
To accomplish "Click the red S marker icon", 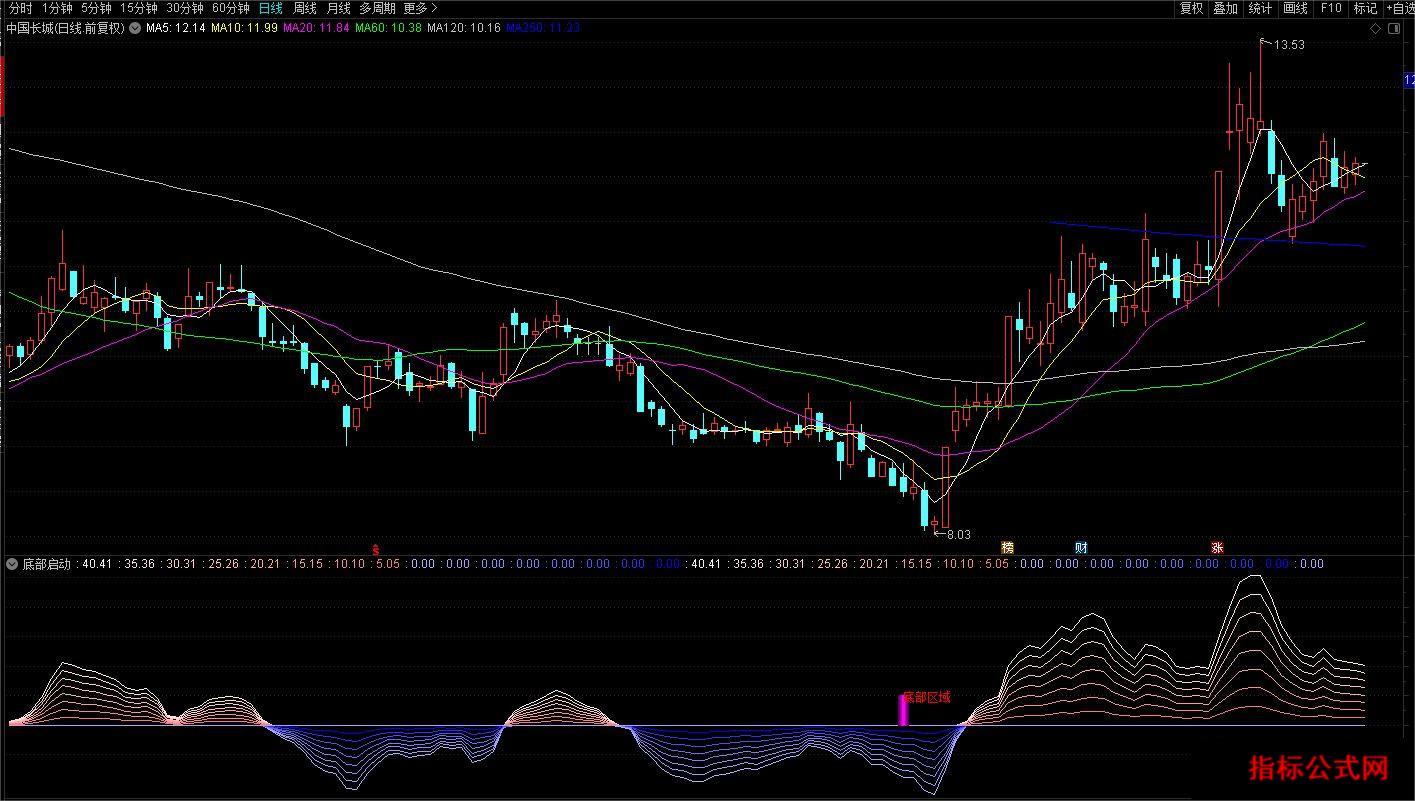I will [376, 549].
